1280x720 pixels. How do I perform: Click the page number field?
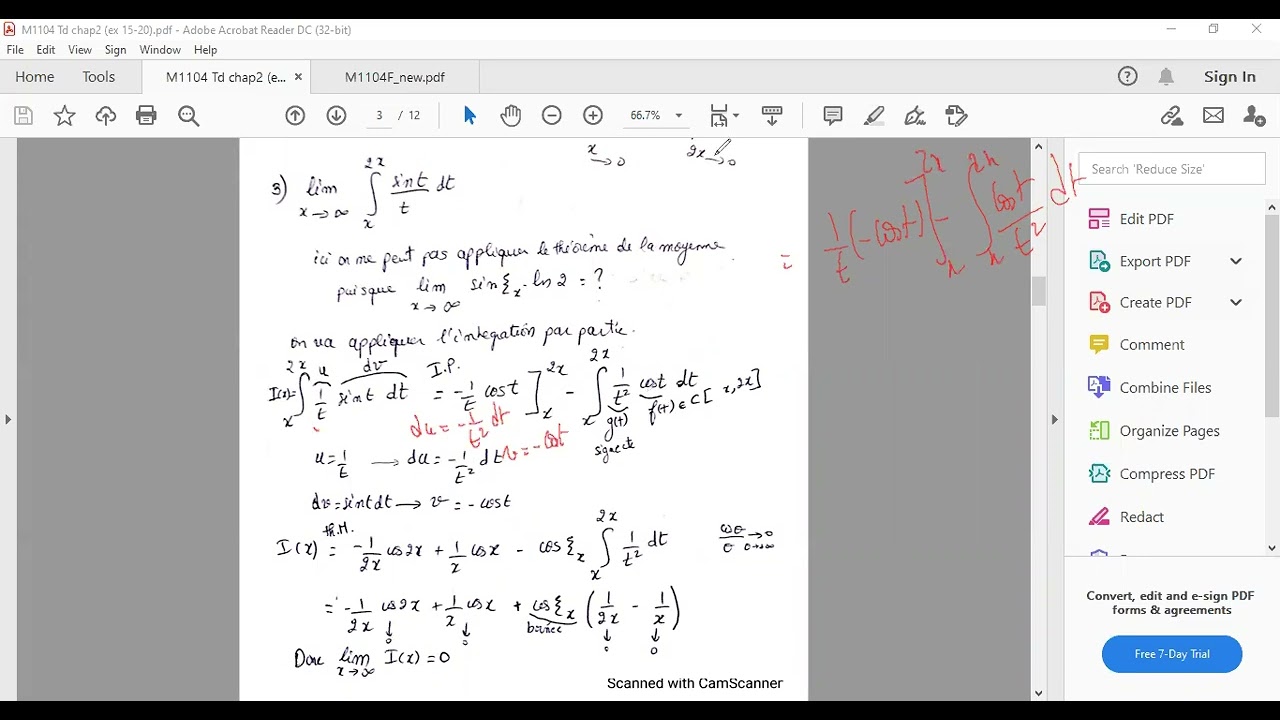[379, 116]
